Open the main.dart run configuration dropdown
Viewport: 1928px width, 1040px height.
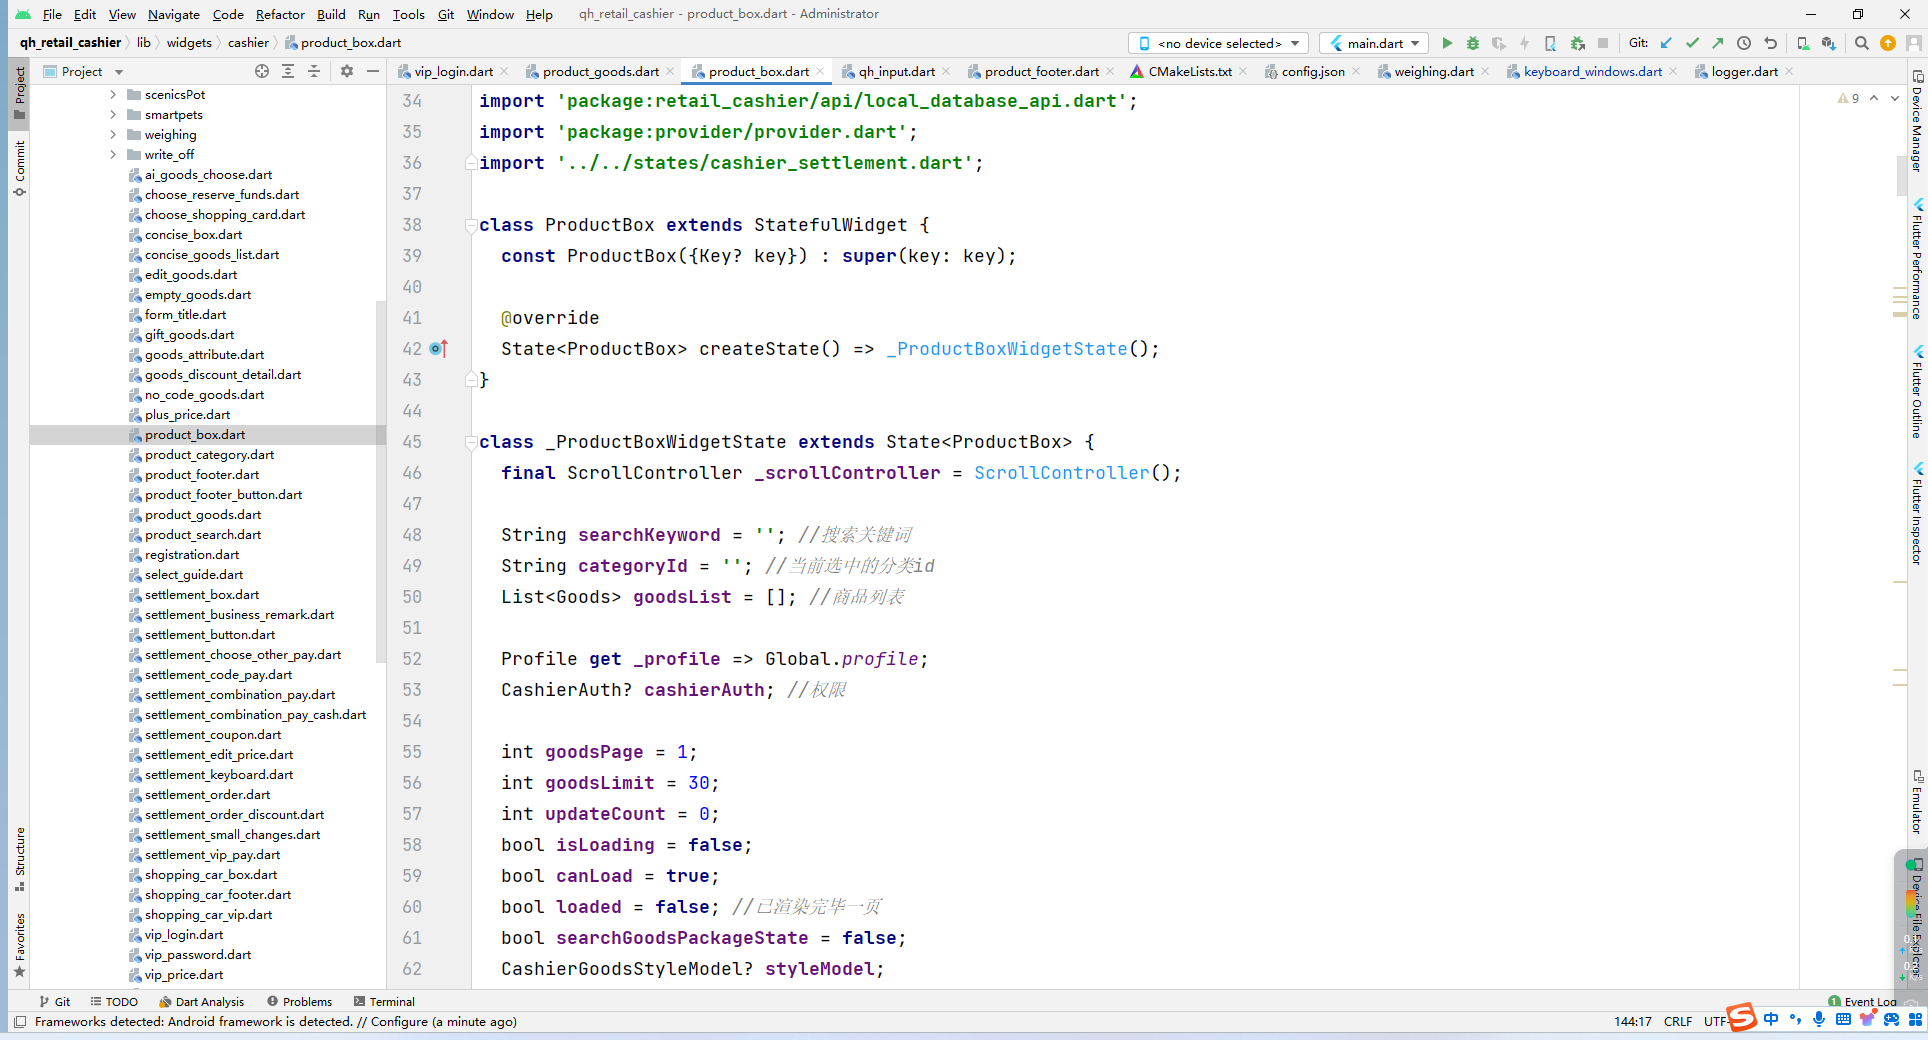1375,43
